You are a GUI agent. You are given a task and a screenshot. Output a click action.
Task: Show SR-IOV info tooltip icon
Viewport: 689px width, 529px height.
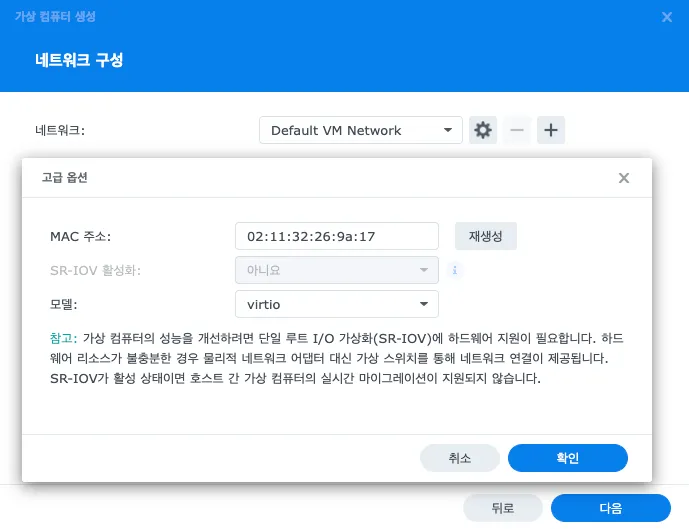[x=455, y=270]
